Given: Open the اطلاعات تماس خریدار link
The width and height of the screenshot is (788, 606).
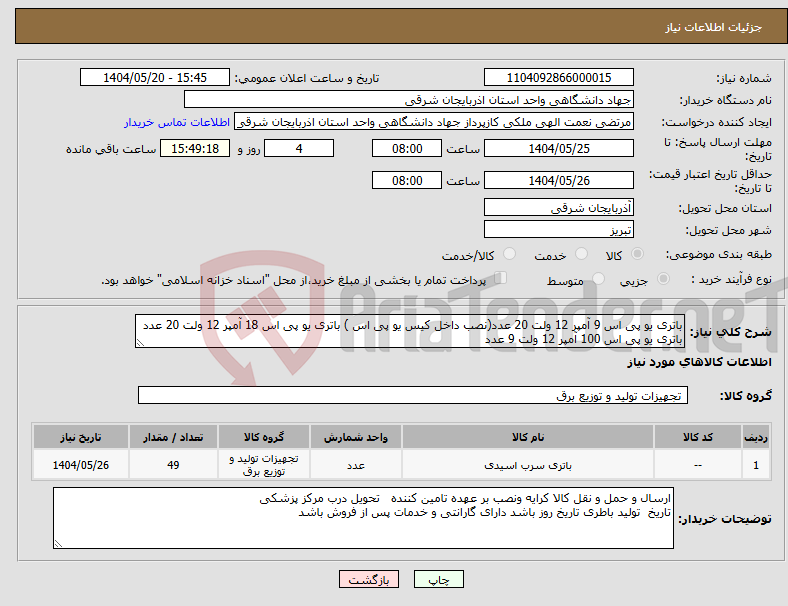Looking at the screenshot, I should pos(177,122).
